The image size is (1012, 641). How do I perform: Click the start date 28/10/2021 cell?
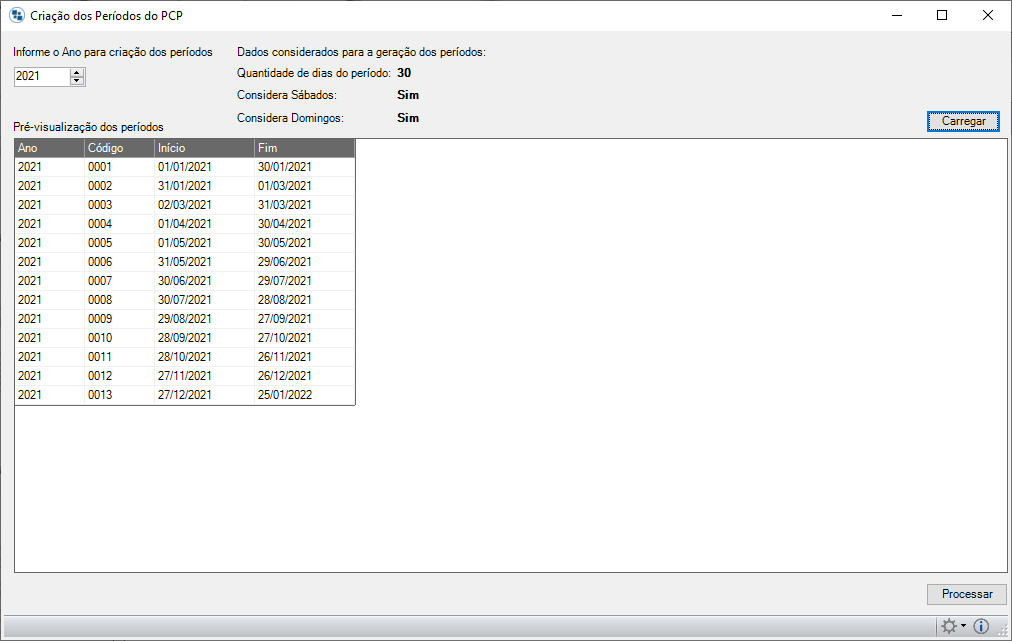185,357
